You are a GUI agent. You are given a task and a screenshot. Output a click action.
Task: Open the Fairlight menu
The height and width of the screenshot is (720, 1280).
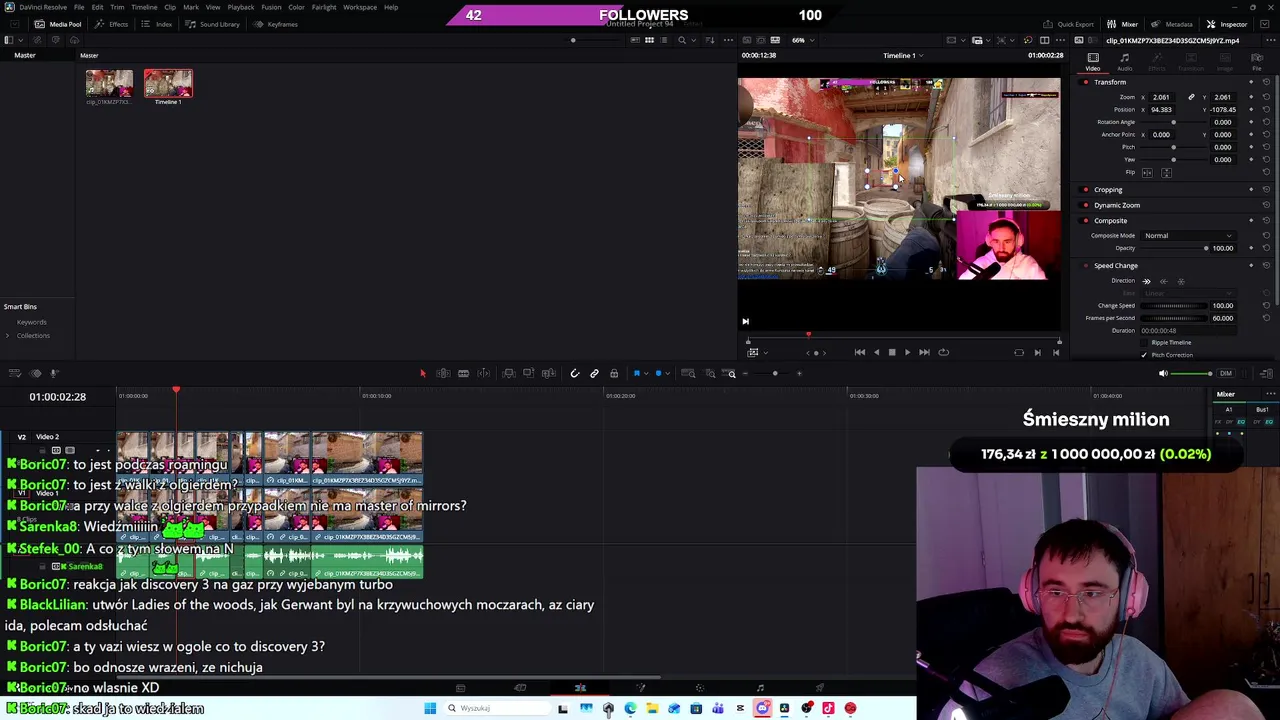pos(324,7)
